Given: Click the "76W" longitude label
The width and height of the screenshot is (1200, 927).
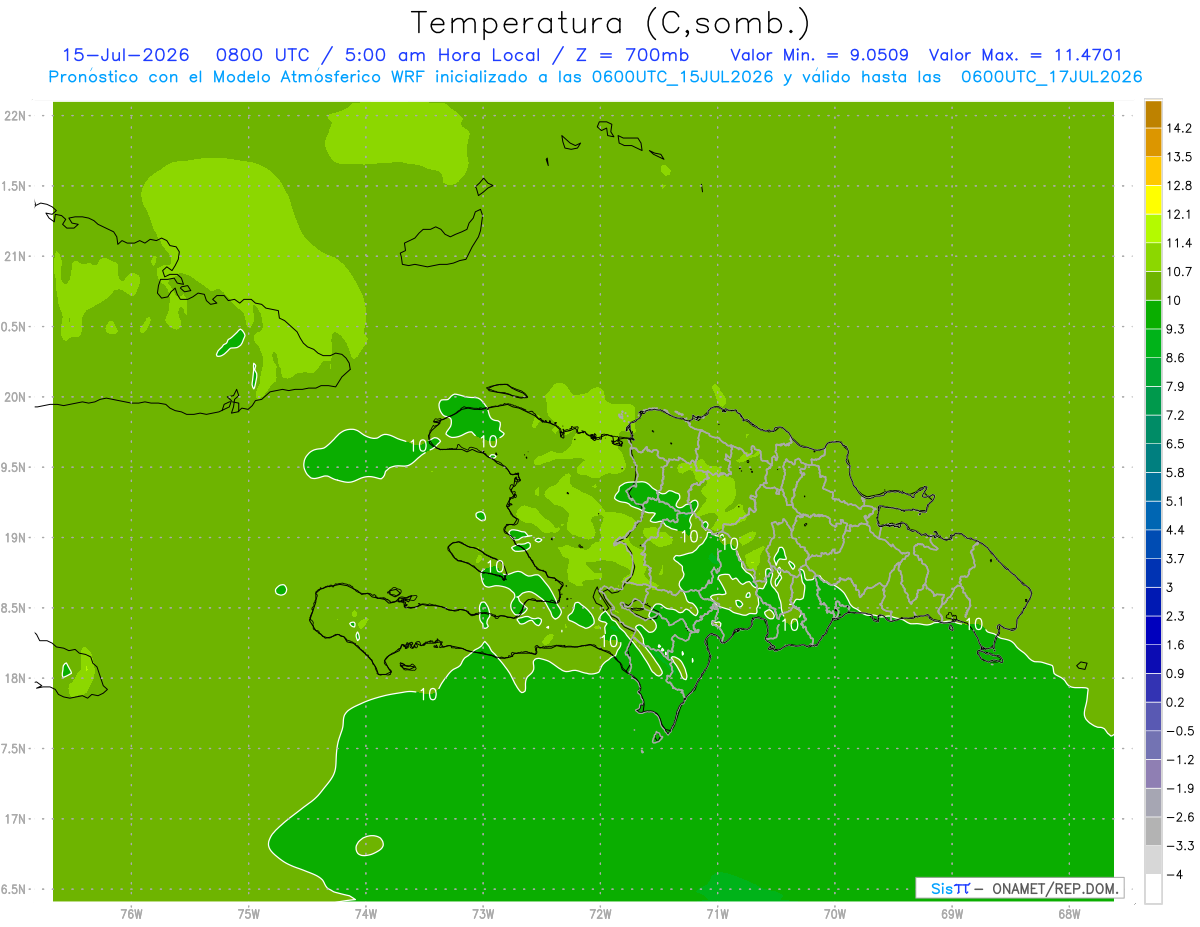Looking at the screenshot, I should [x=131, y=913].
